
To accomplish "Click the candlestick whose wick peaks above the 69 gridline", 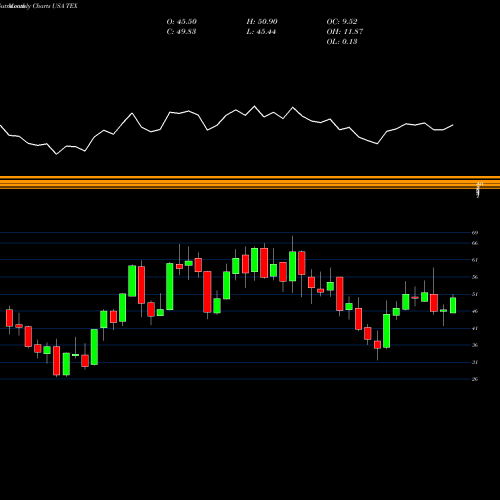I will (292, 266).
